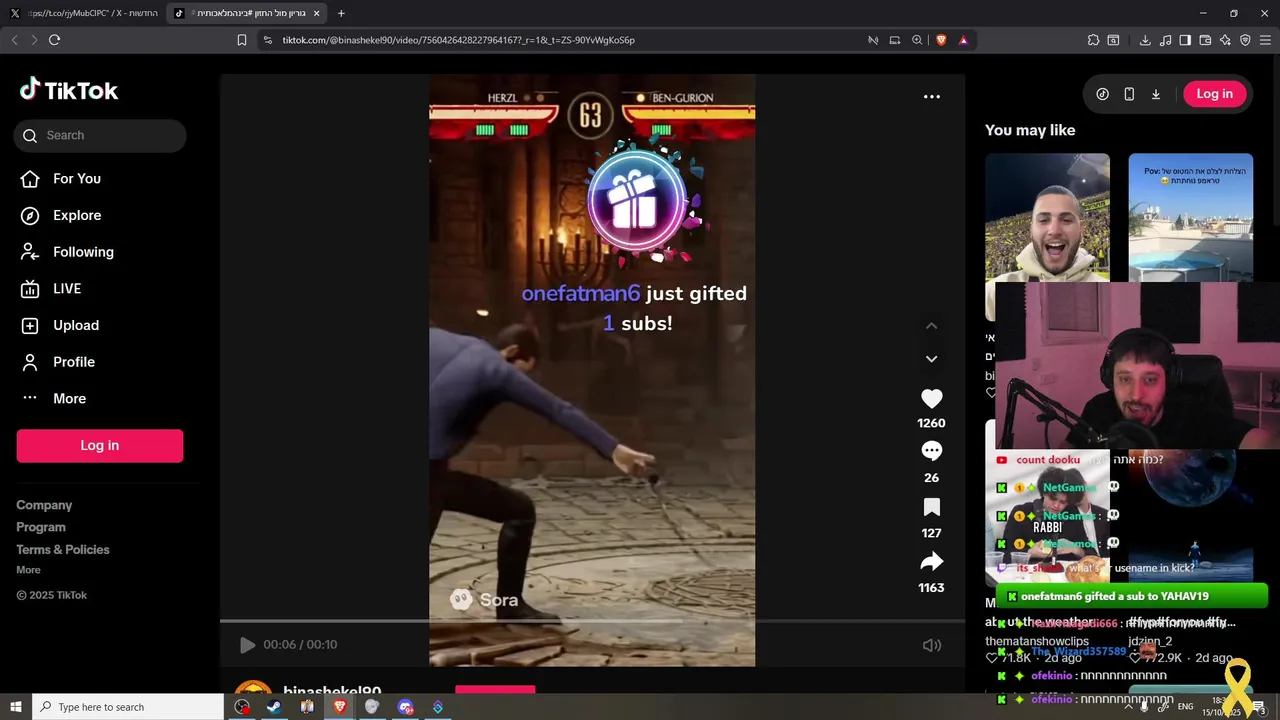Share the video with arrow icon
The image size is (1280, 720).
[931, 561]
